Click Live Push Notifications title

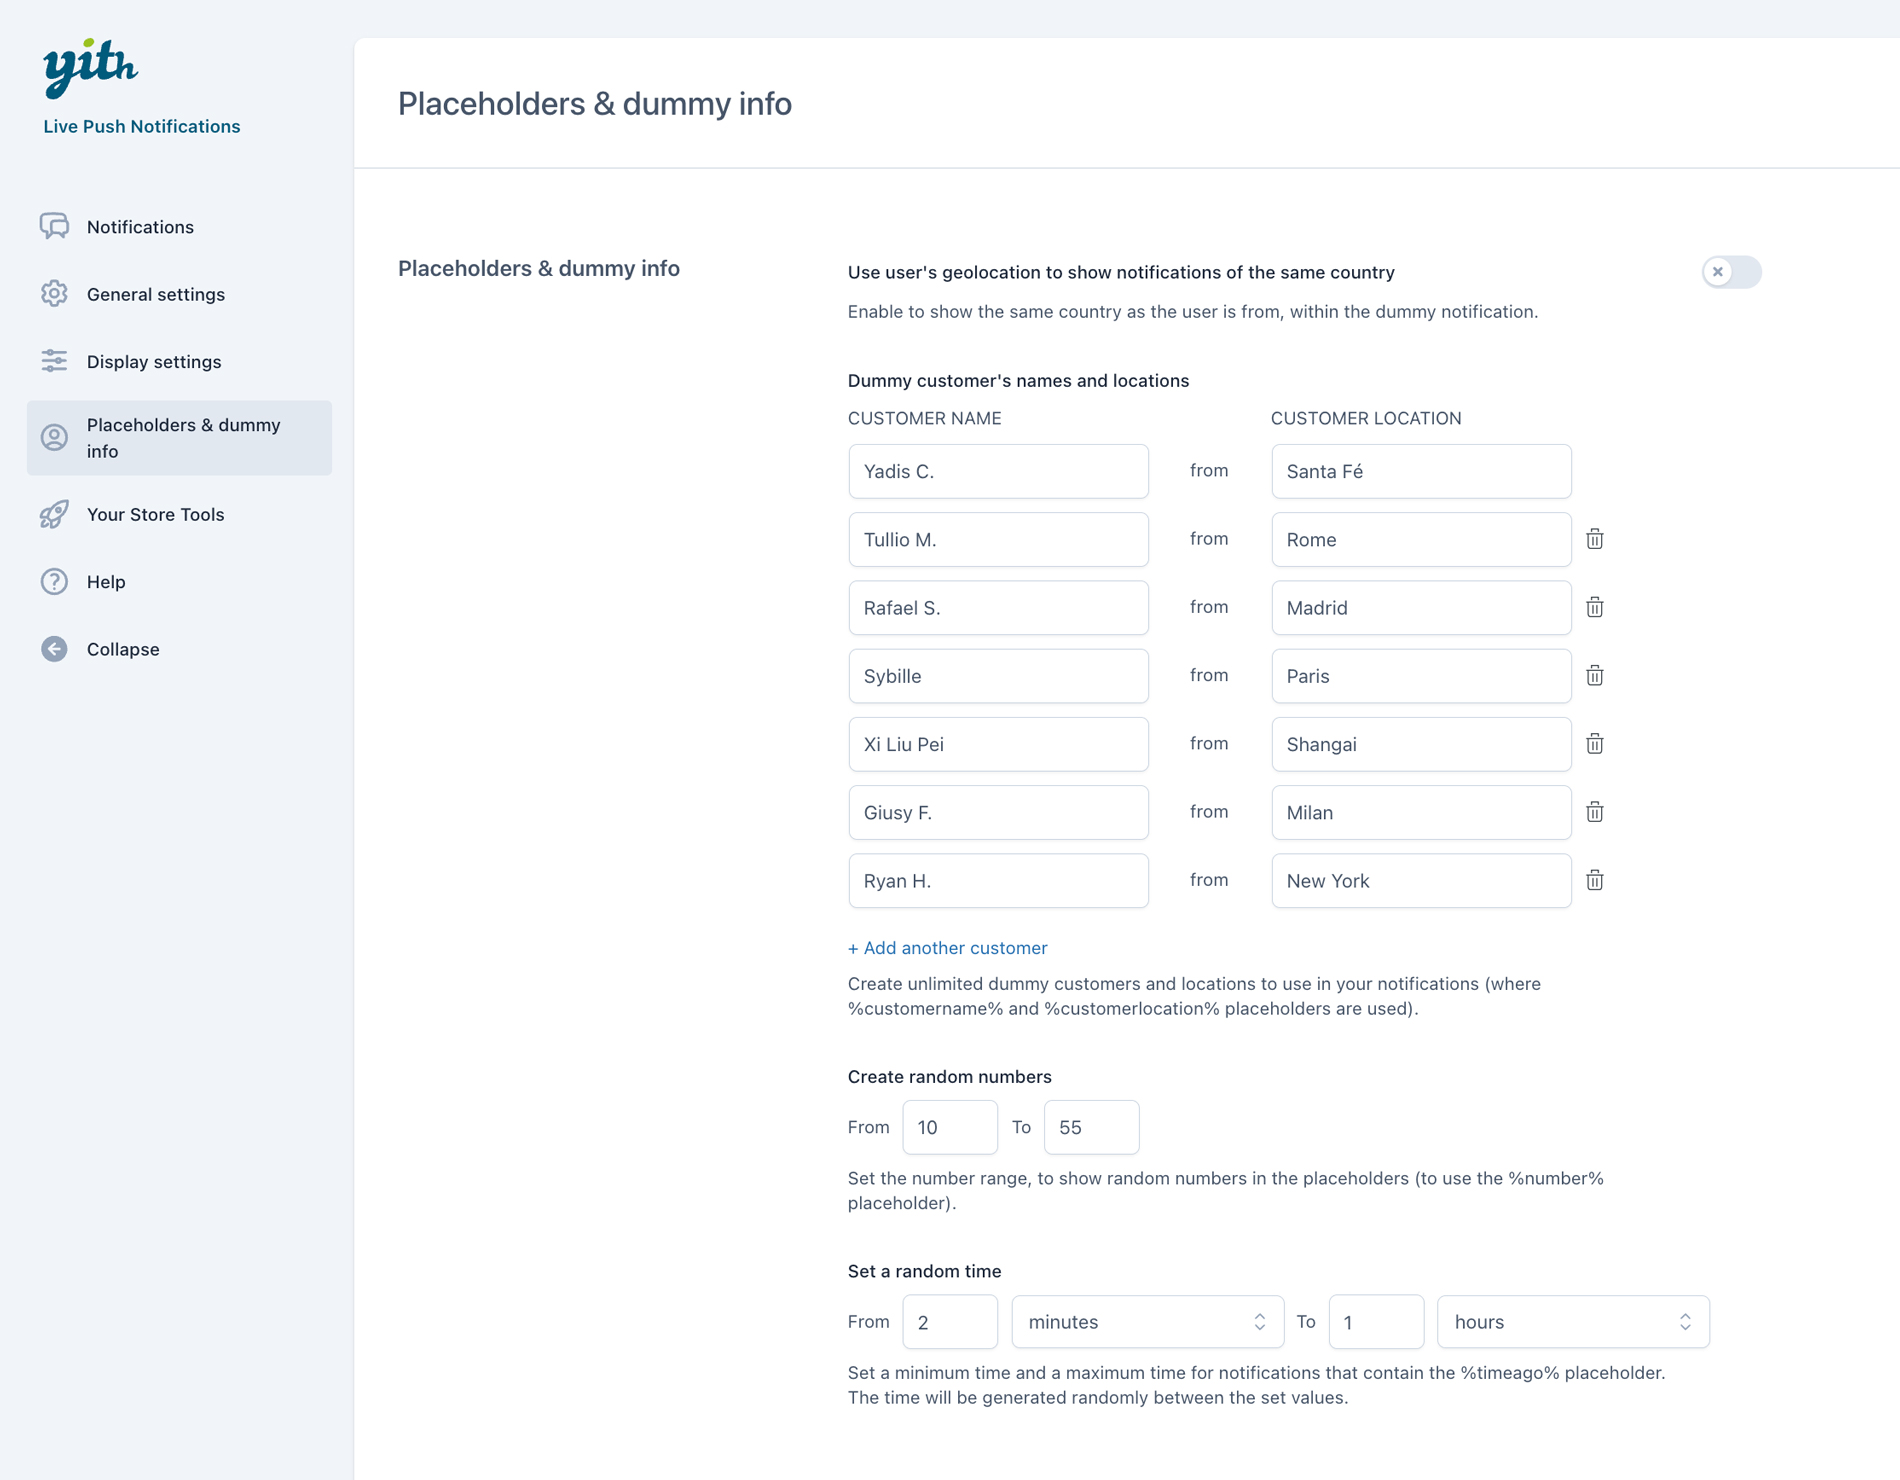pos(142,126)
